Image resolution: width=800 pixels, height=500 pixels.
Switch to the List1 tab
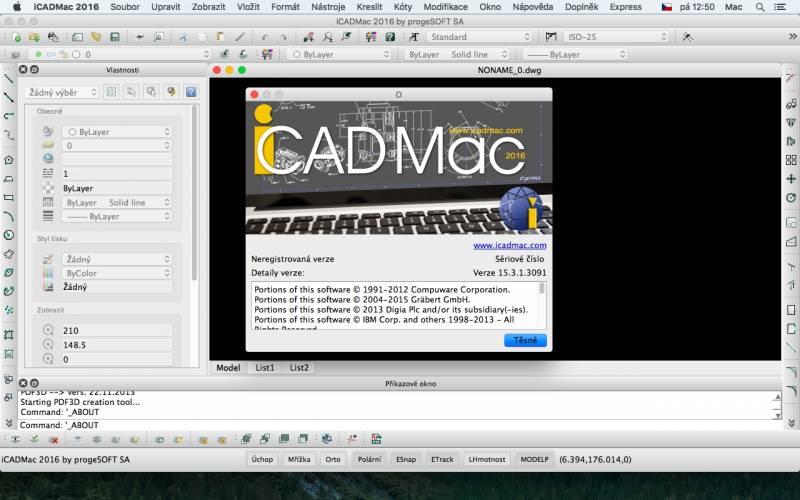coord(265,367)
